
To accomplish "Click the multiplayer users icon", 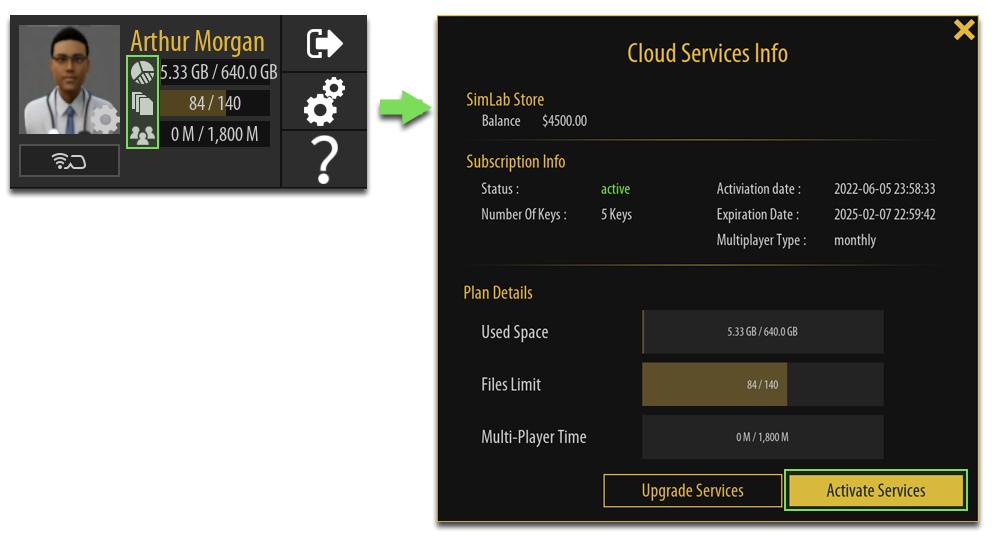I will pyautogui.click(x=142, y=135).
